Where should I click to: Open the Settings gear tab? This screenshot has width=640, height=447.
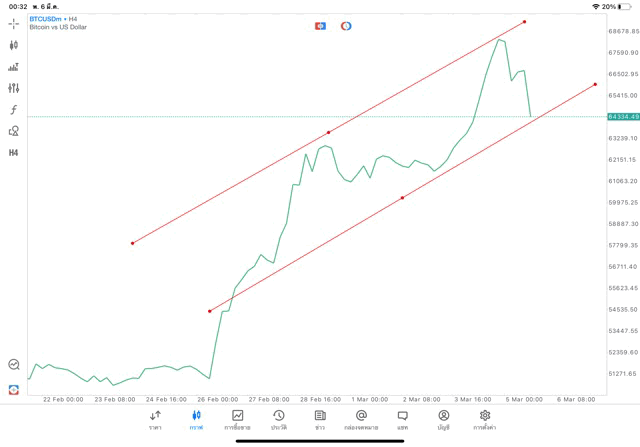click(485, 418)
